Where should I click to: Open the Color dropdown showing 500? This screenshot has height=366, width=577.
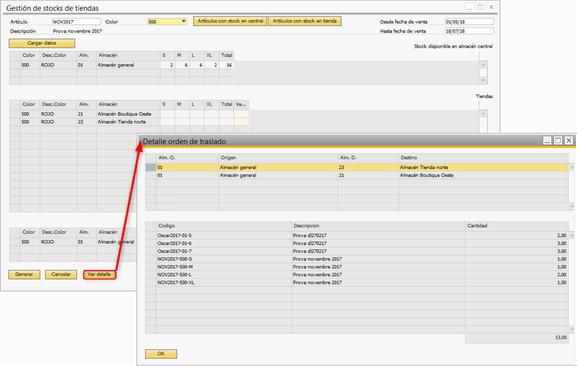pos(167,22)
